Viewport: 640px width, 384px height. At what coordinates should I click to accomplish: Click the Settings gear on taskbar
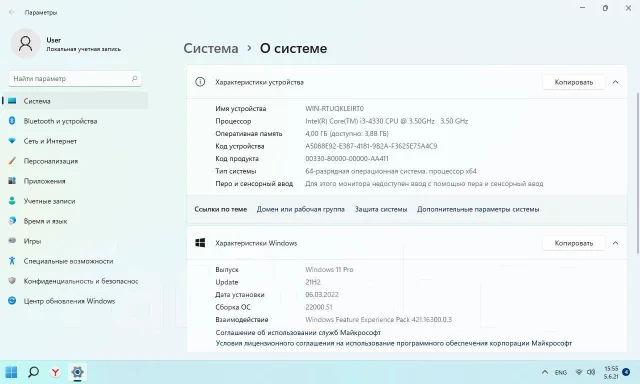pos(77,372)
